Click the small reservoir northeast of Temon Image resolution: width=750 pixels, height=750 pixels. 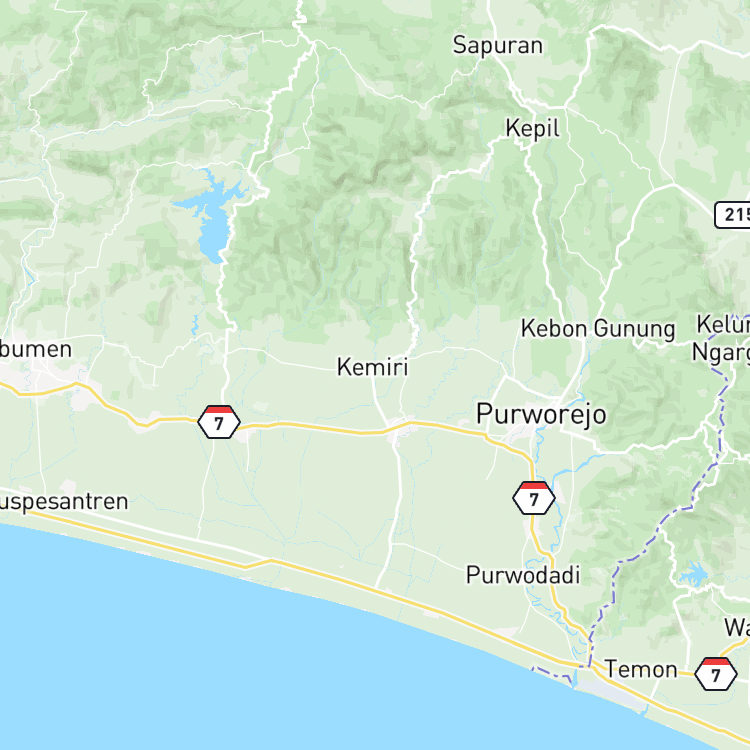(694, 574)
